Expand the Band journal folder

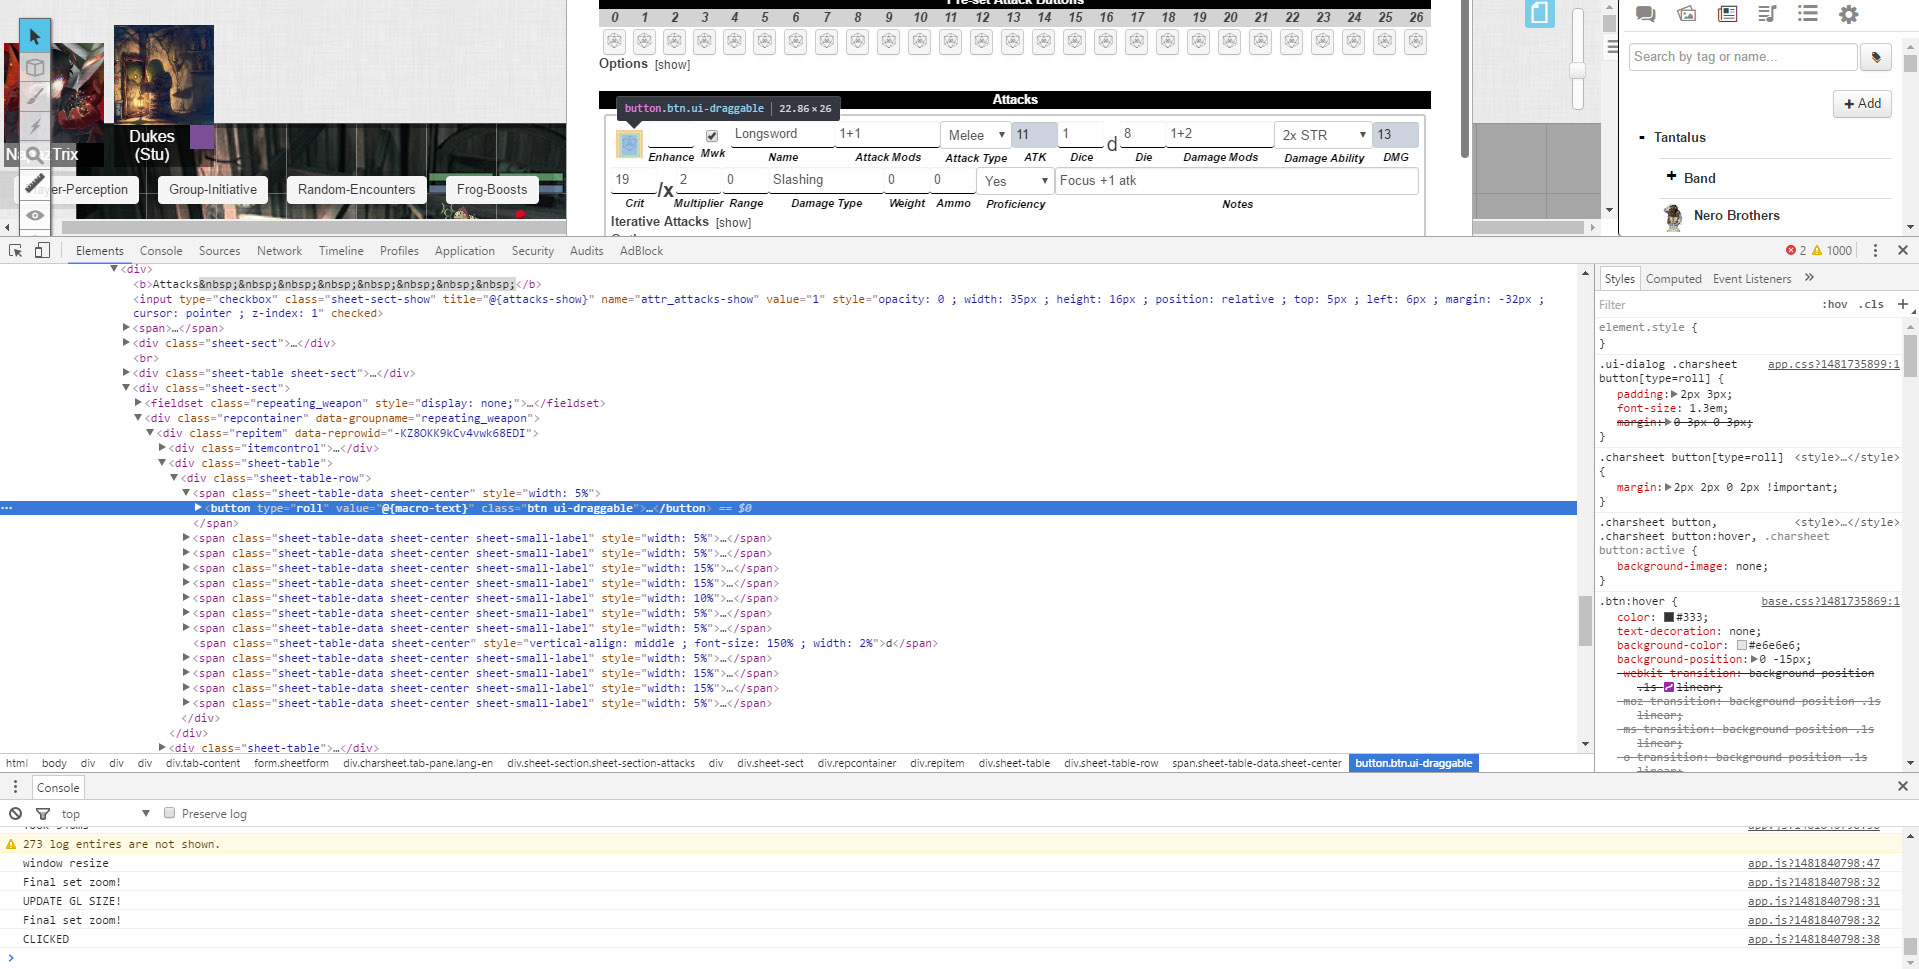1671,176
